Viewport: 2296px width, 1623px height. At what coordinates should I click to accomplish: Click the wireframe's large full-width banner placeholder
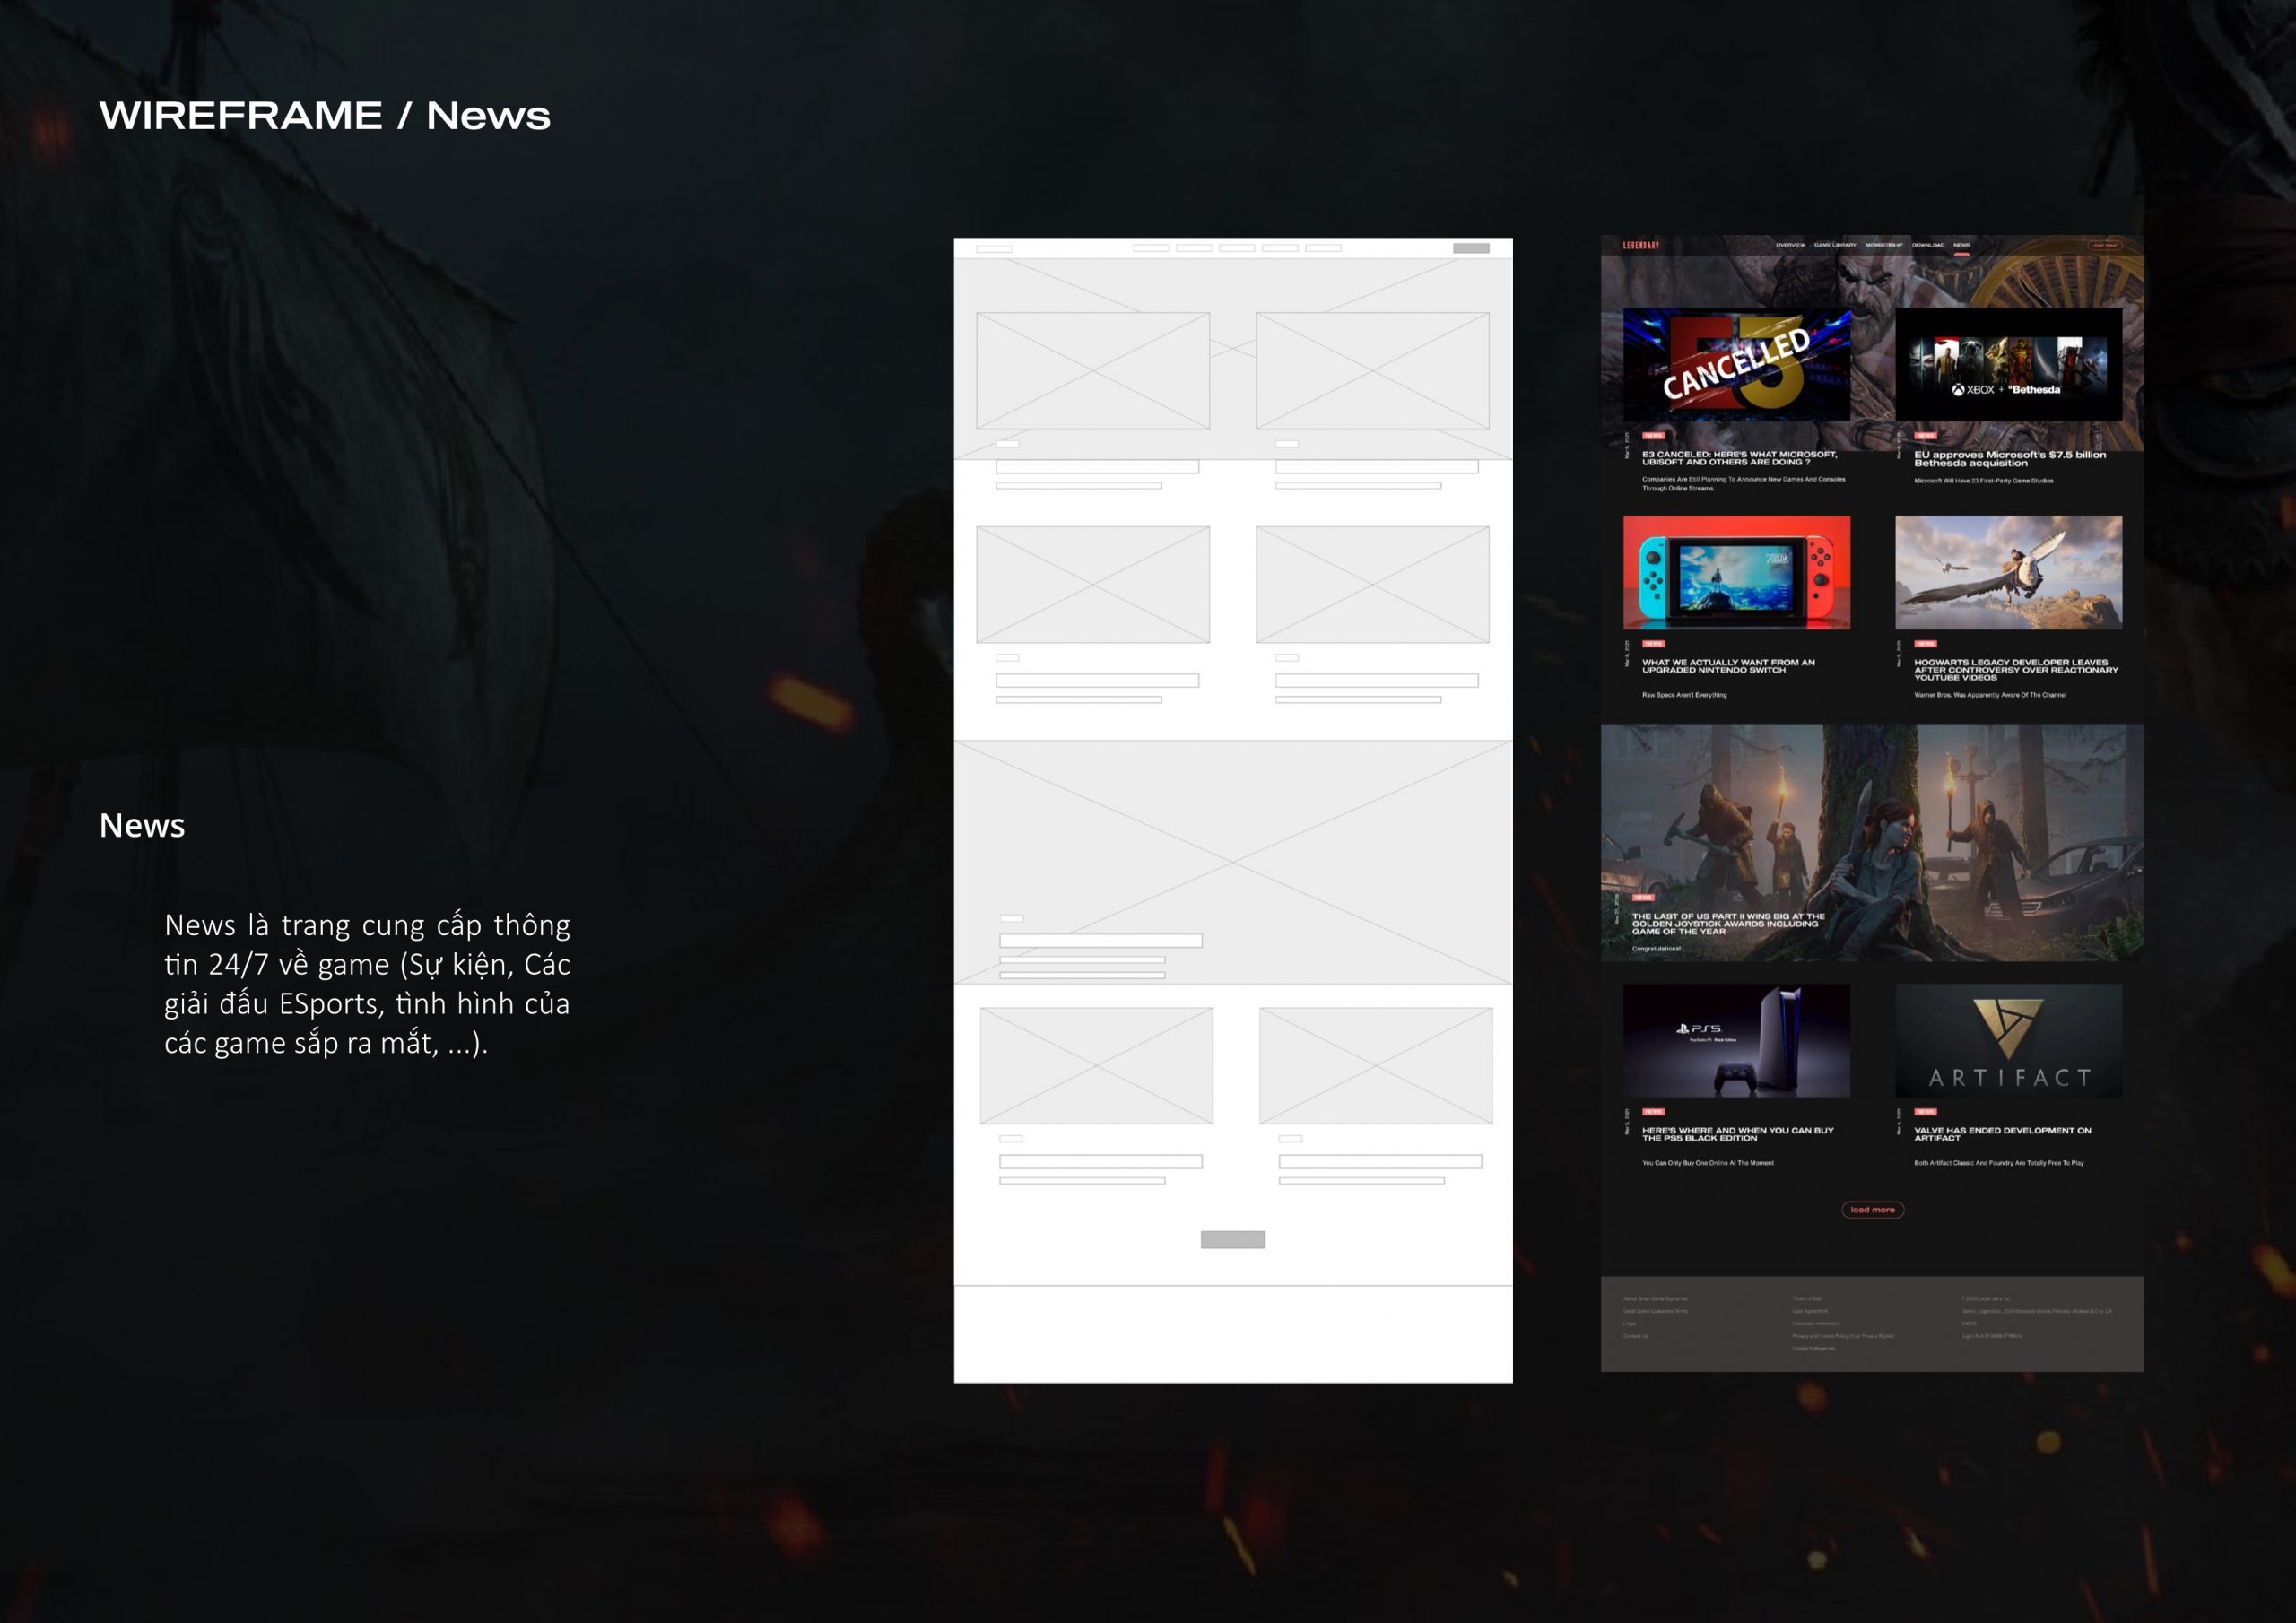[x=1233, y=862]
